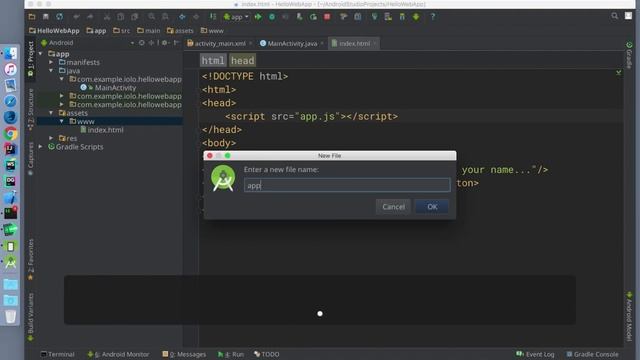This screenshot has height=360, width=640.
Task: Click the red Stop icon
Action: coord(327,17)
